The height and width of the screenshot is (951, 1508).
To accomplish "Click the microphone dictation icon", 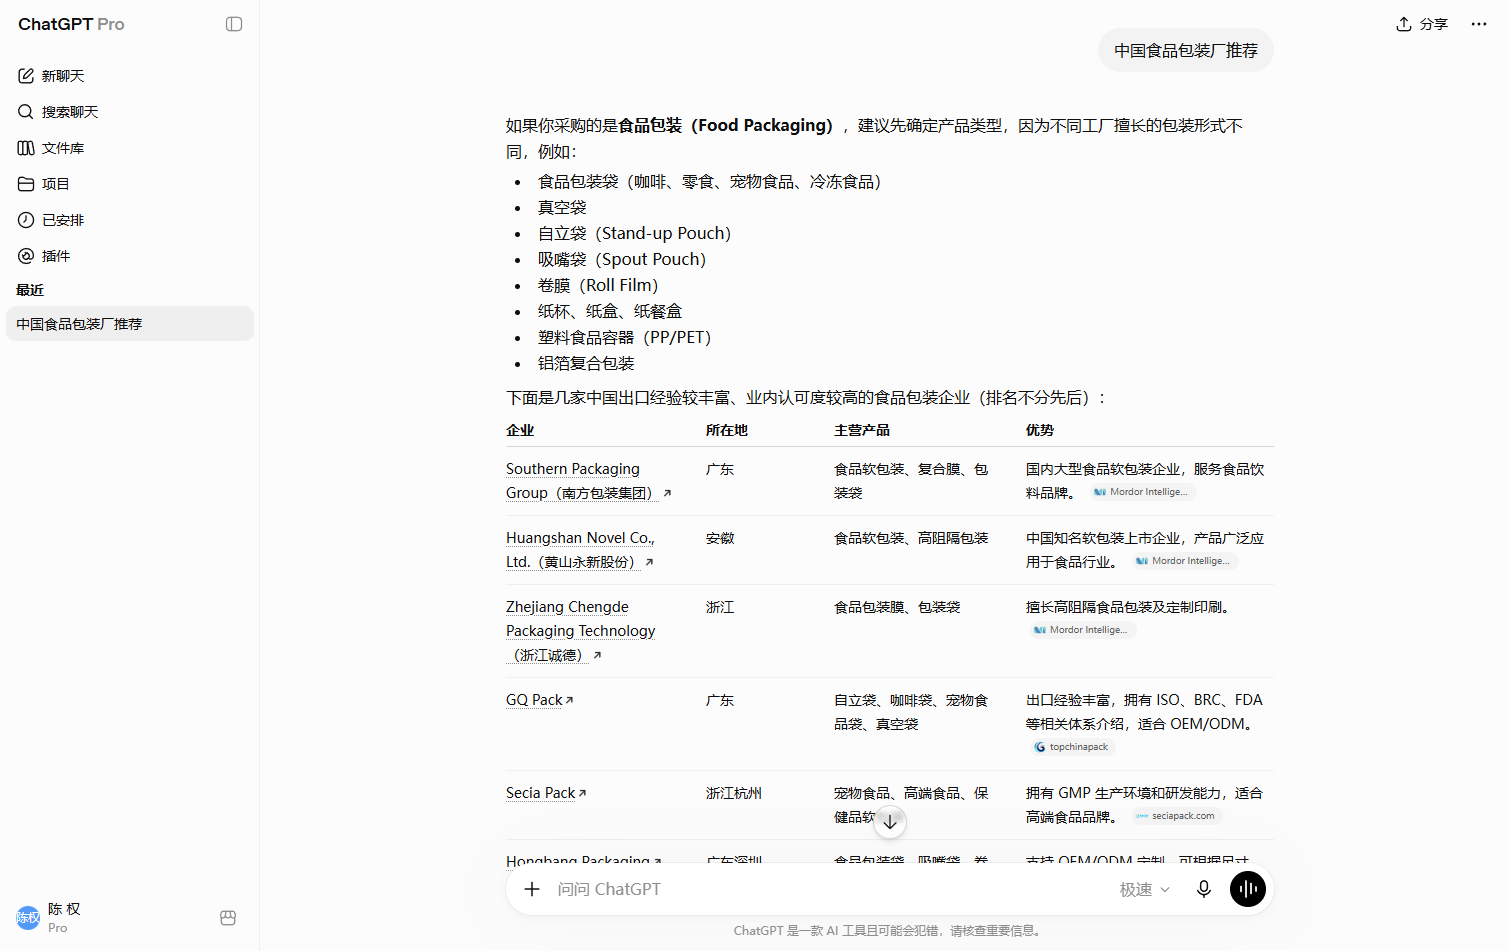I will [1204, 889].
